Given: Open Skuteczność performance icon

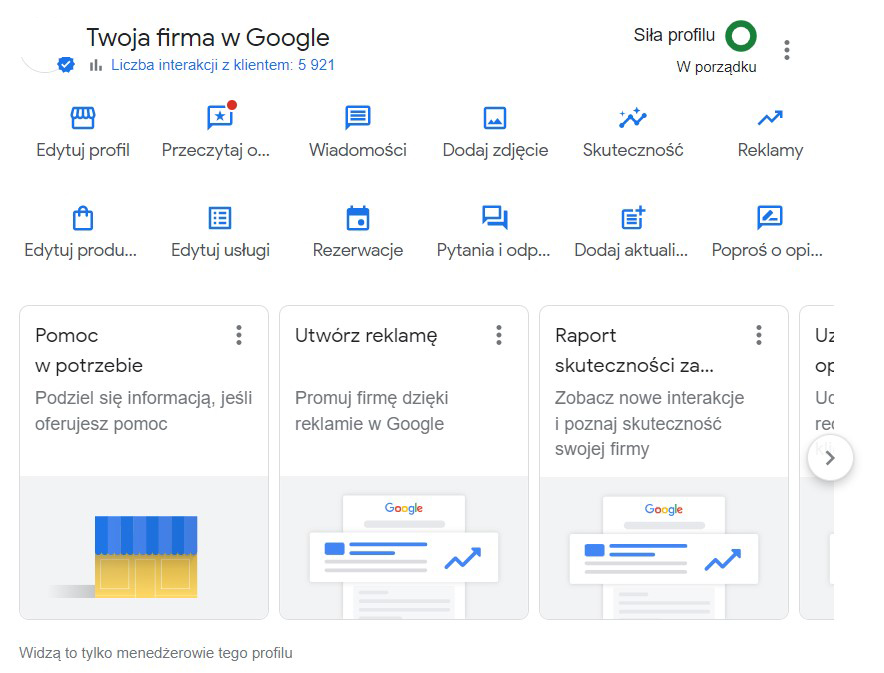Looking at the screenshot, I should pos(633,118).
